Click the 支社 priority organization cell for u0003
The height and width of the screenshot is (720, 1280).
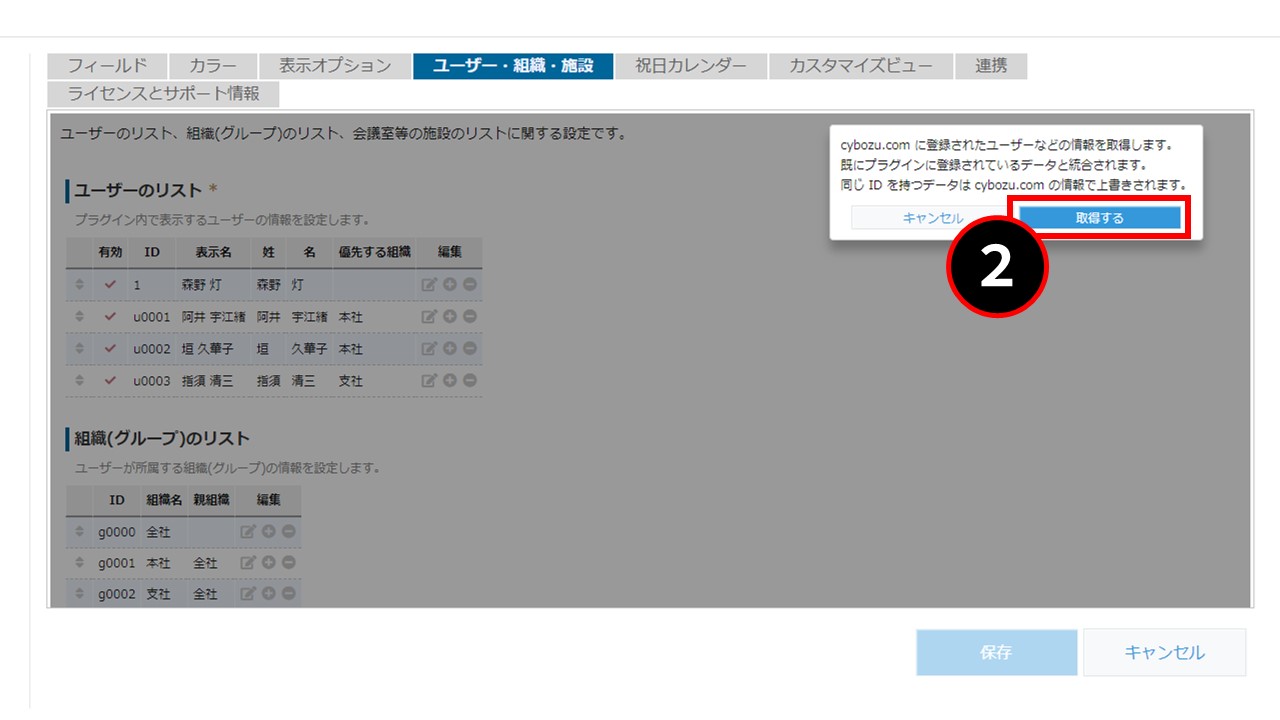coord(374,381)
